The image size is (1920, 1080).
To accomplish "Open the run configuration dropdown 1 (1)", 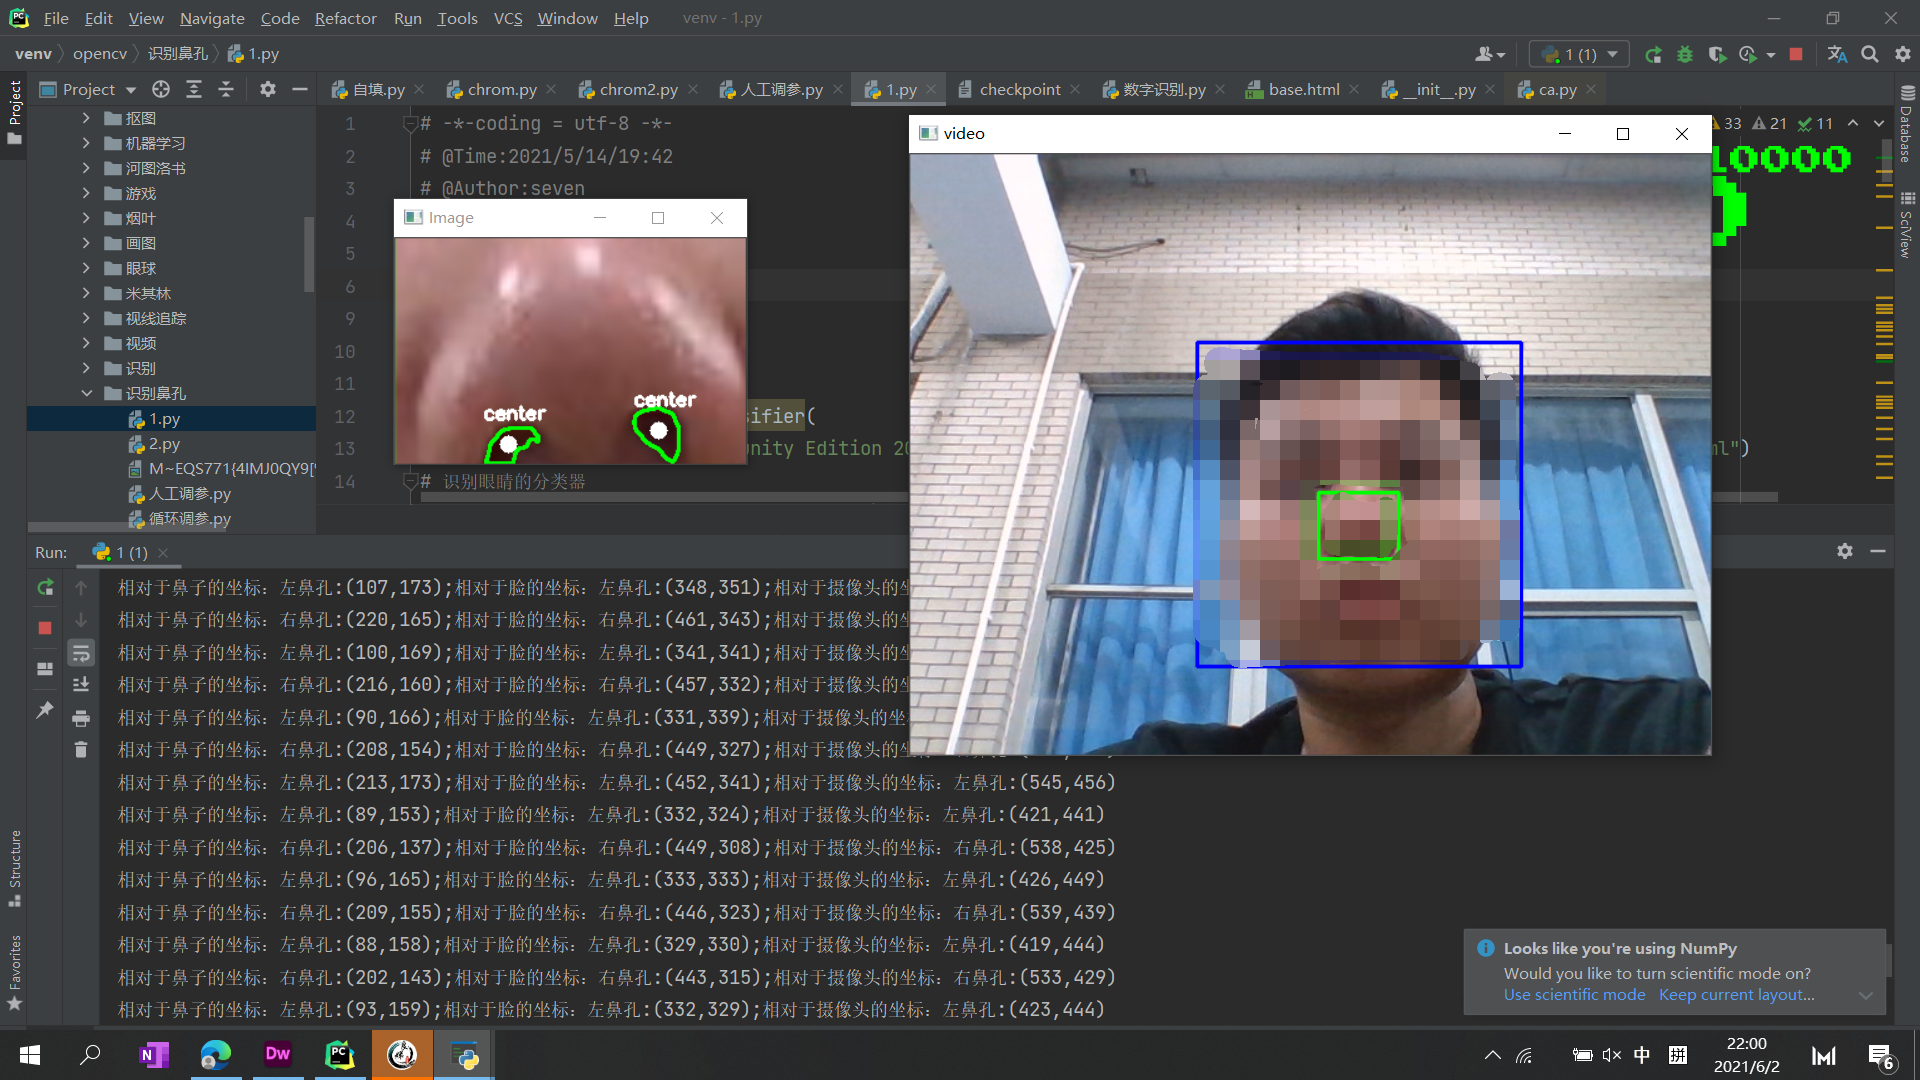I will point(1579,55).
